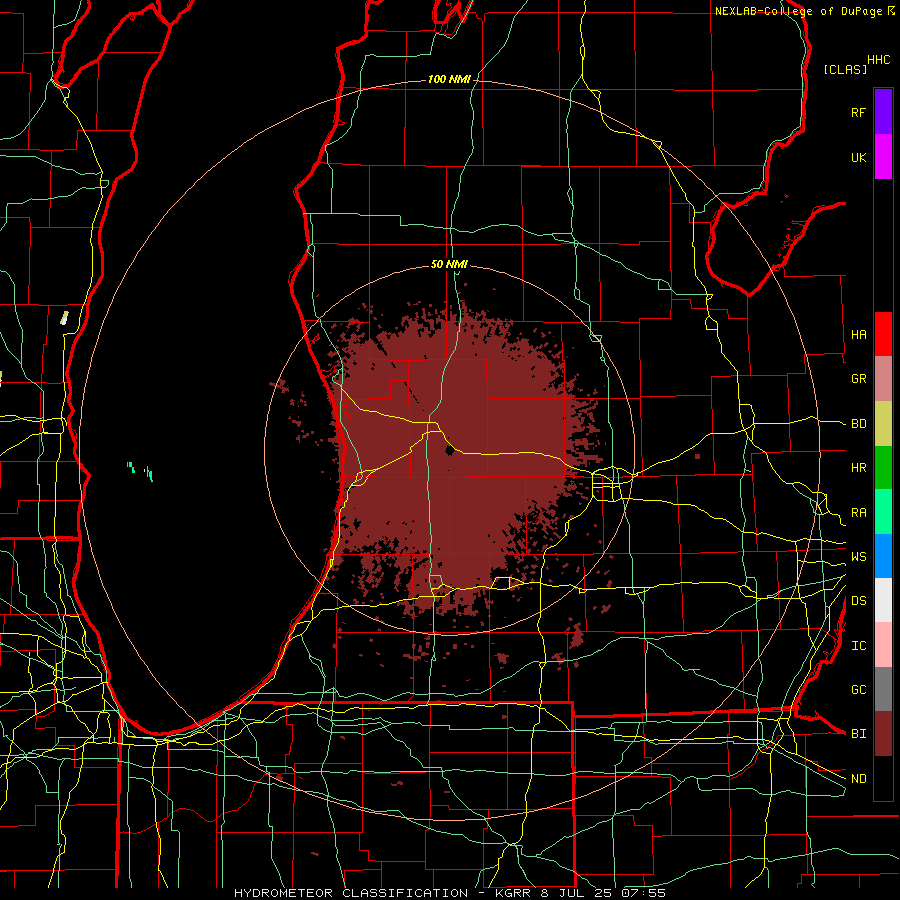
Task: Click the 'IC' legend label
Action: pos(858,646)
